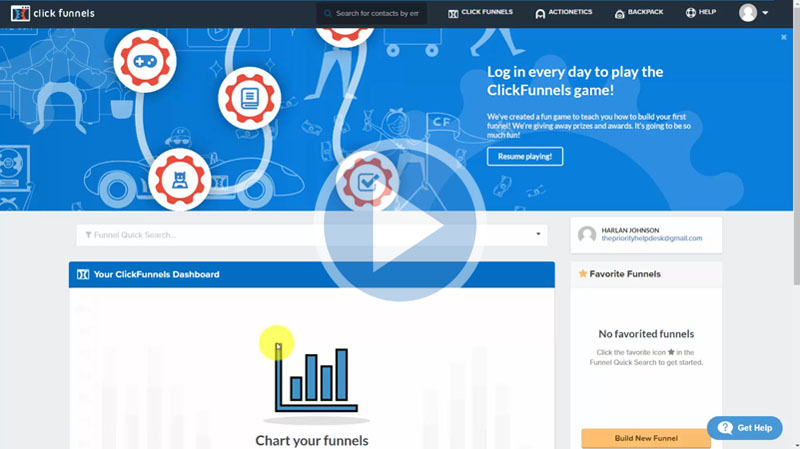Open the Help menu
Viewport: 800px width, 449px height.
[701, 13]
